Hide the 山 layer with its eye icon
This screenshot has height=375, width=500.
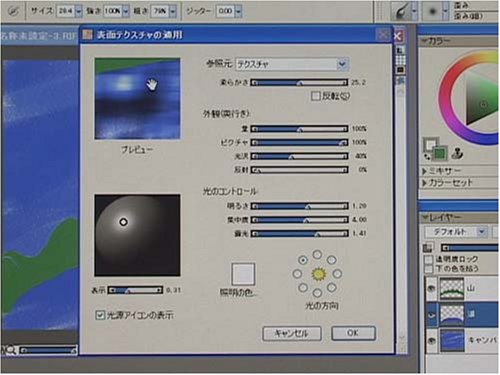pos(431,289)
